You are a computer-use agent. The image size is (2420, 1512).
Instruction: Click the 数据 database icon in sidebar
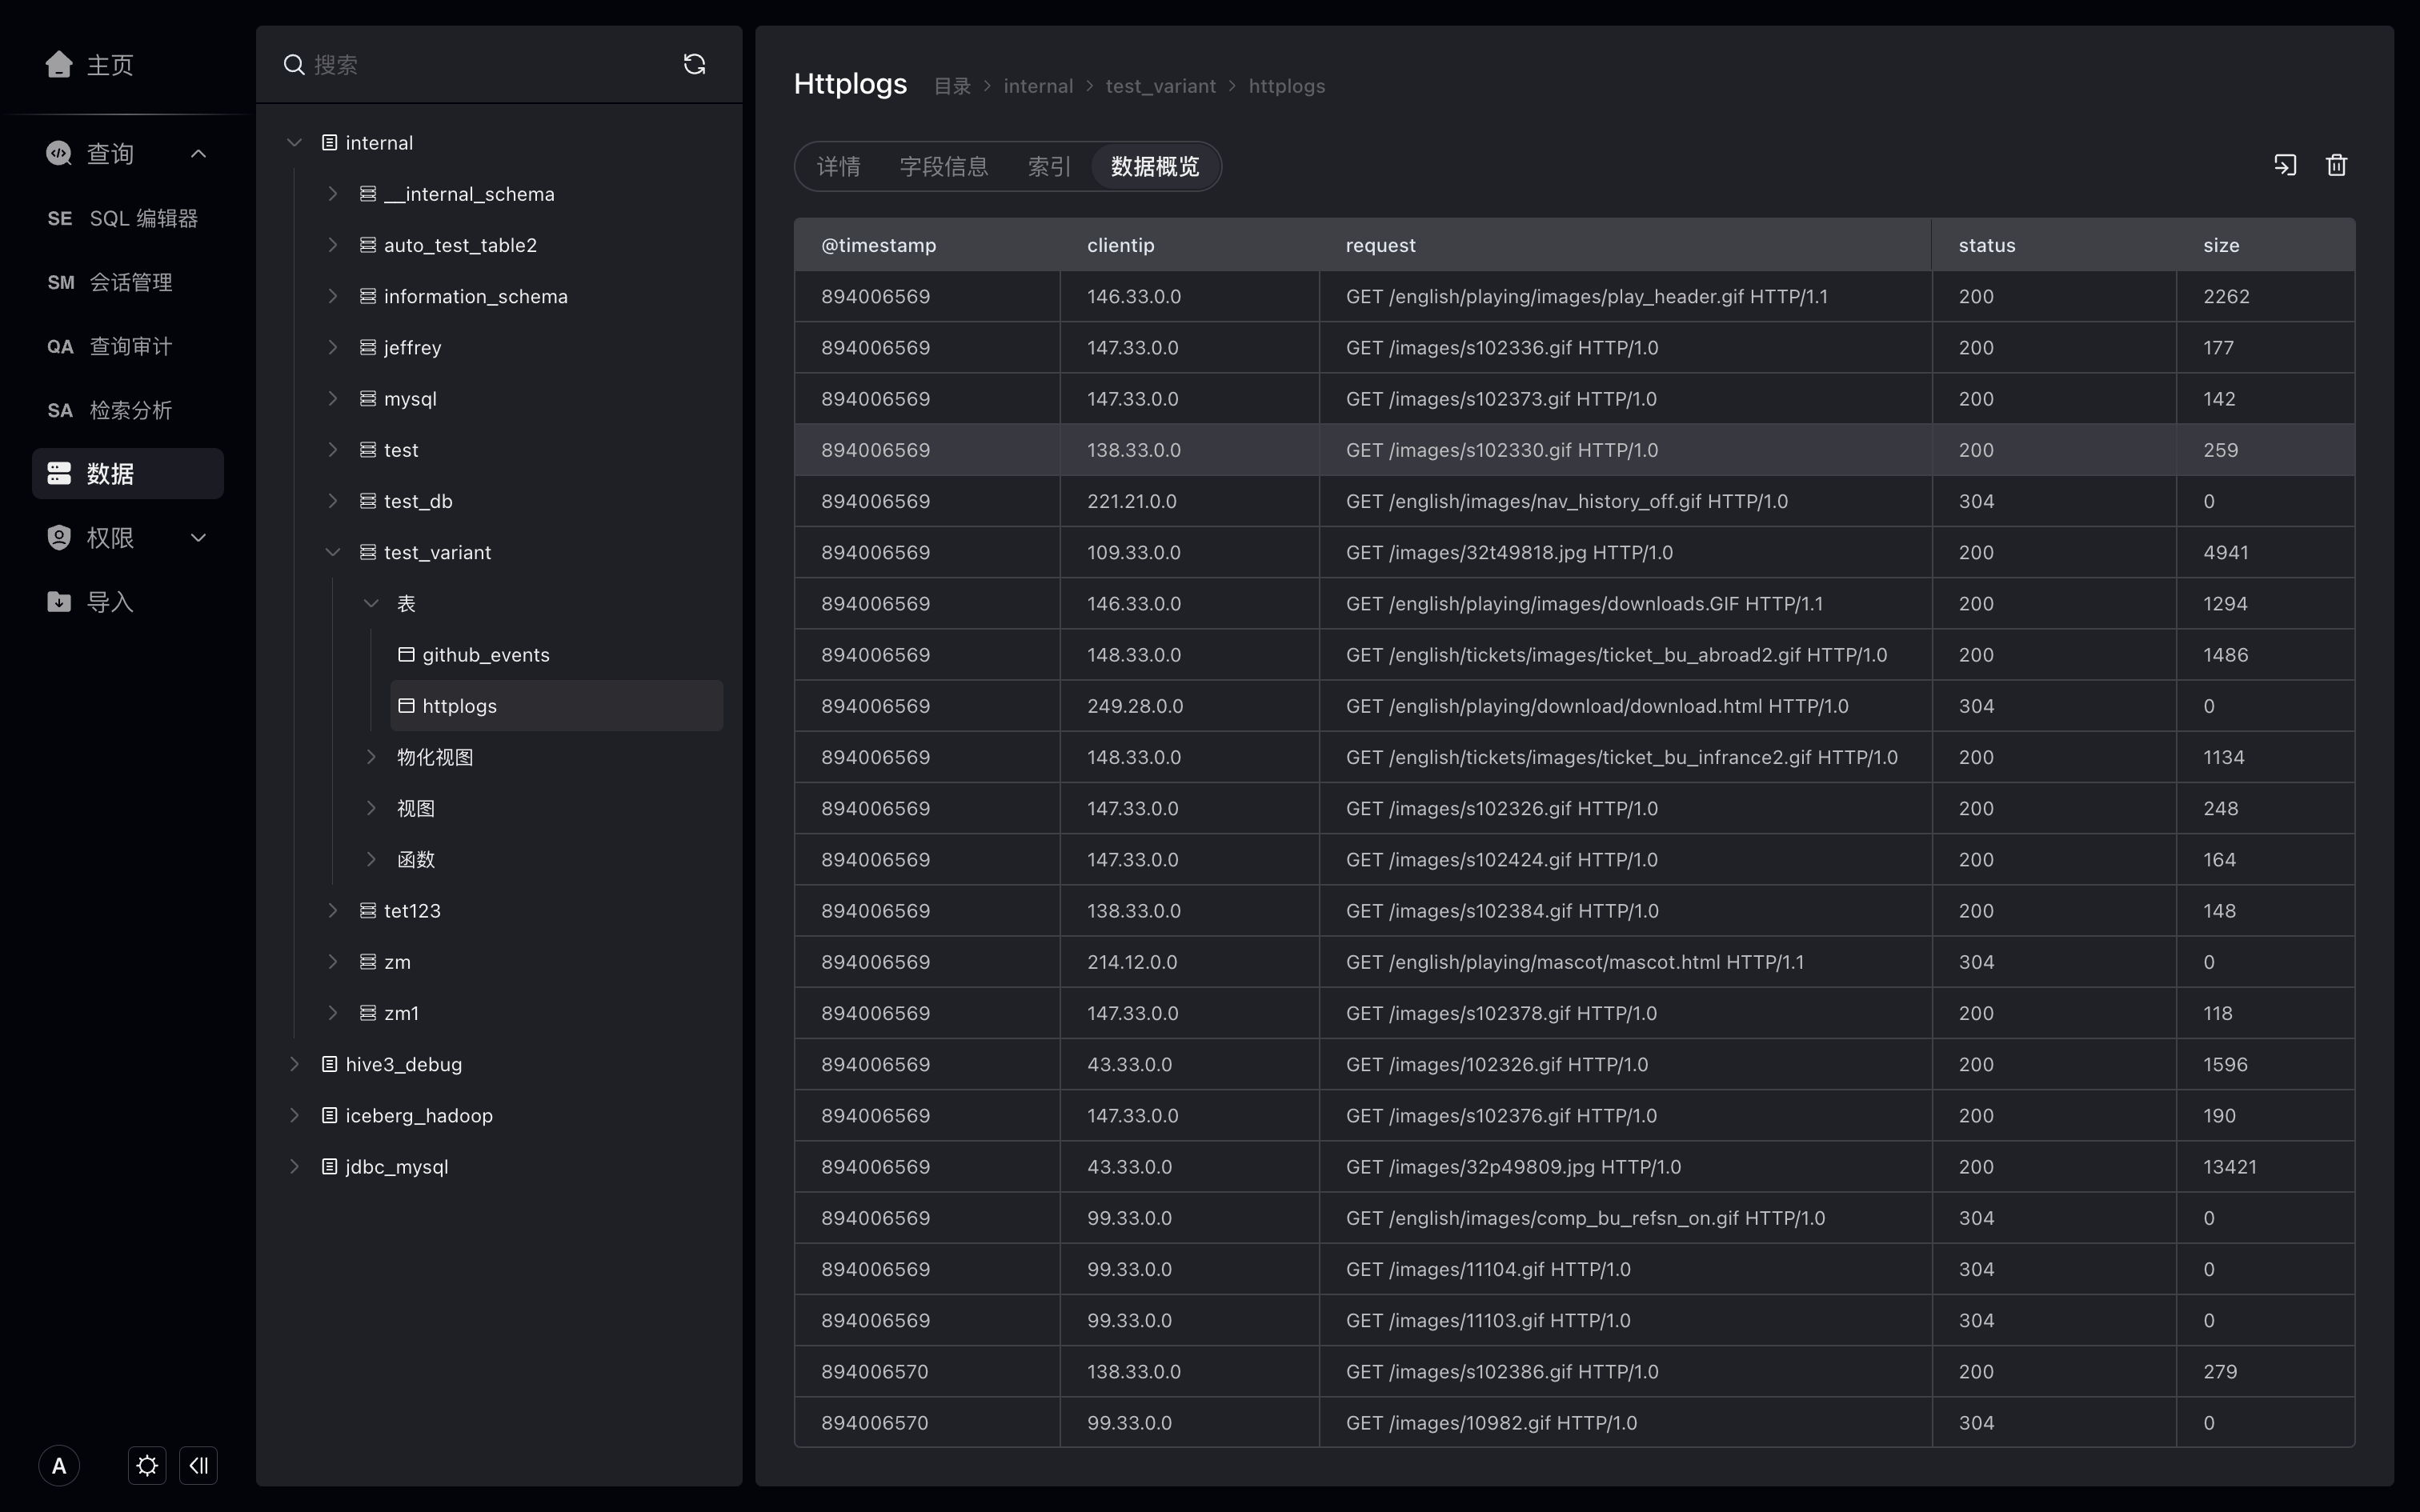coord(59,473)
